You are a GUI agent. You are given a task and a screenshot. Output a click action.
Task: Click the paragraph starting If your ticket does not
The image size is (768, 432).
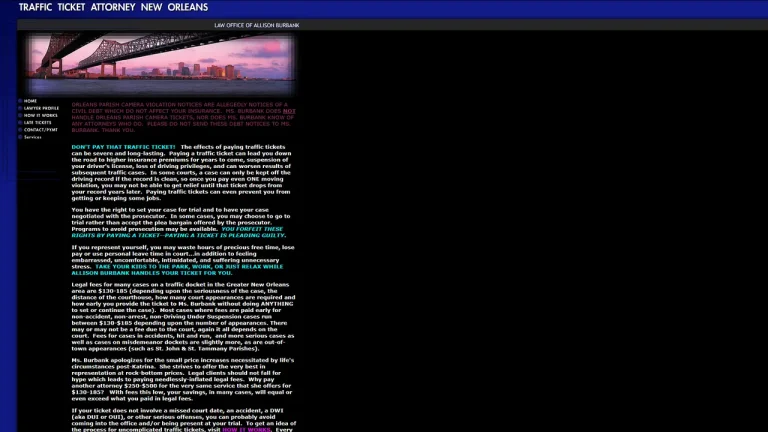tap(184, 420)
